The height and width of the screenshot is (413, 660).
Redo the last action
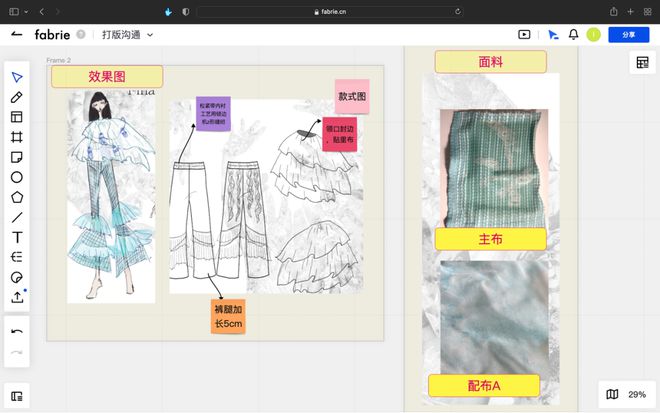point(17,352)
